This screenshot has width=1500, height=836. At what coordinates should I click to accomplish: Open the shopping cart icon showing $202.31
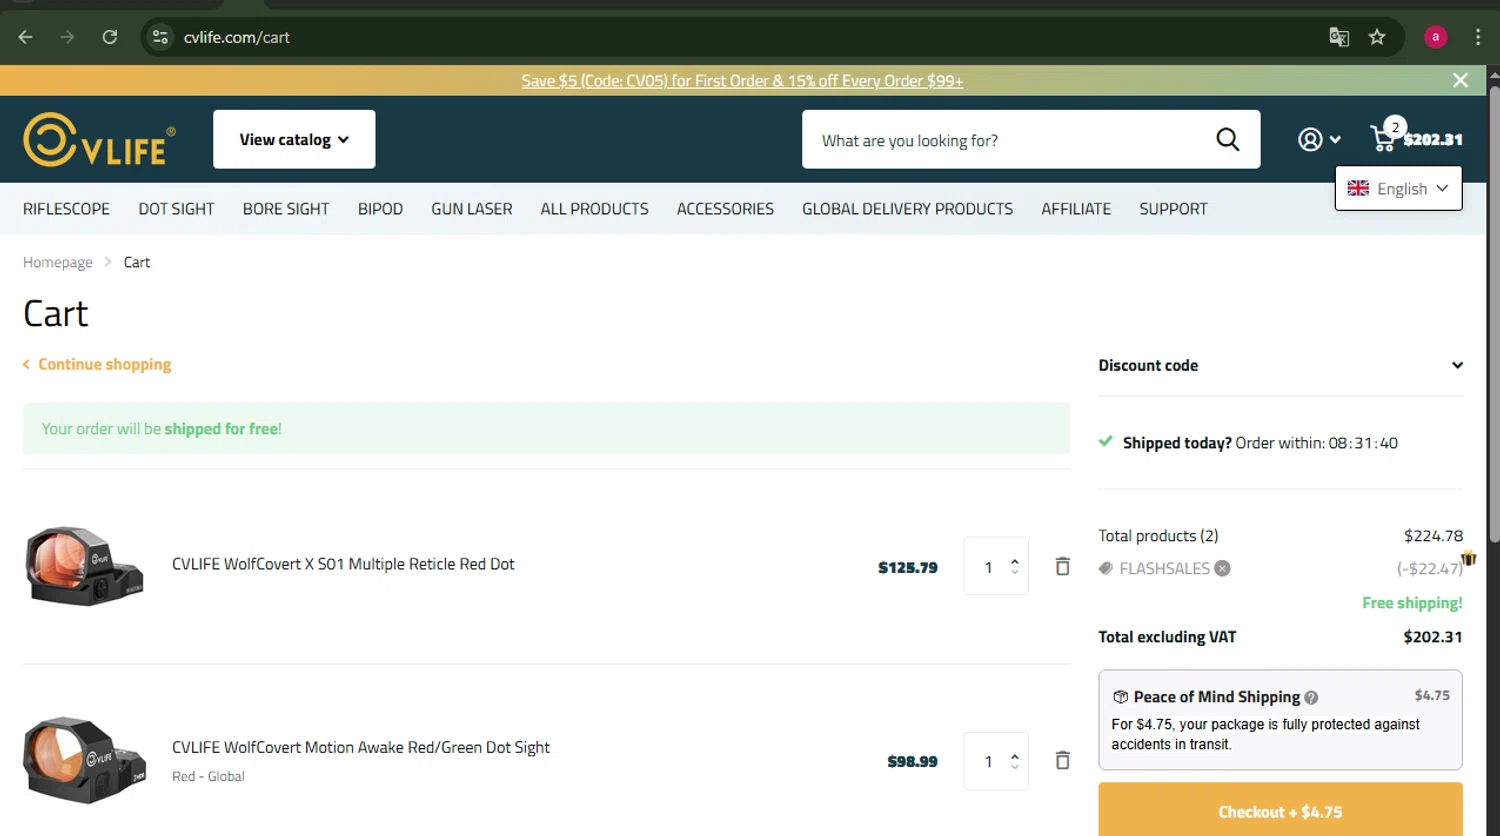(x=1416, y=137)
